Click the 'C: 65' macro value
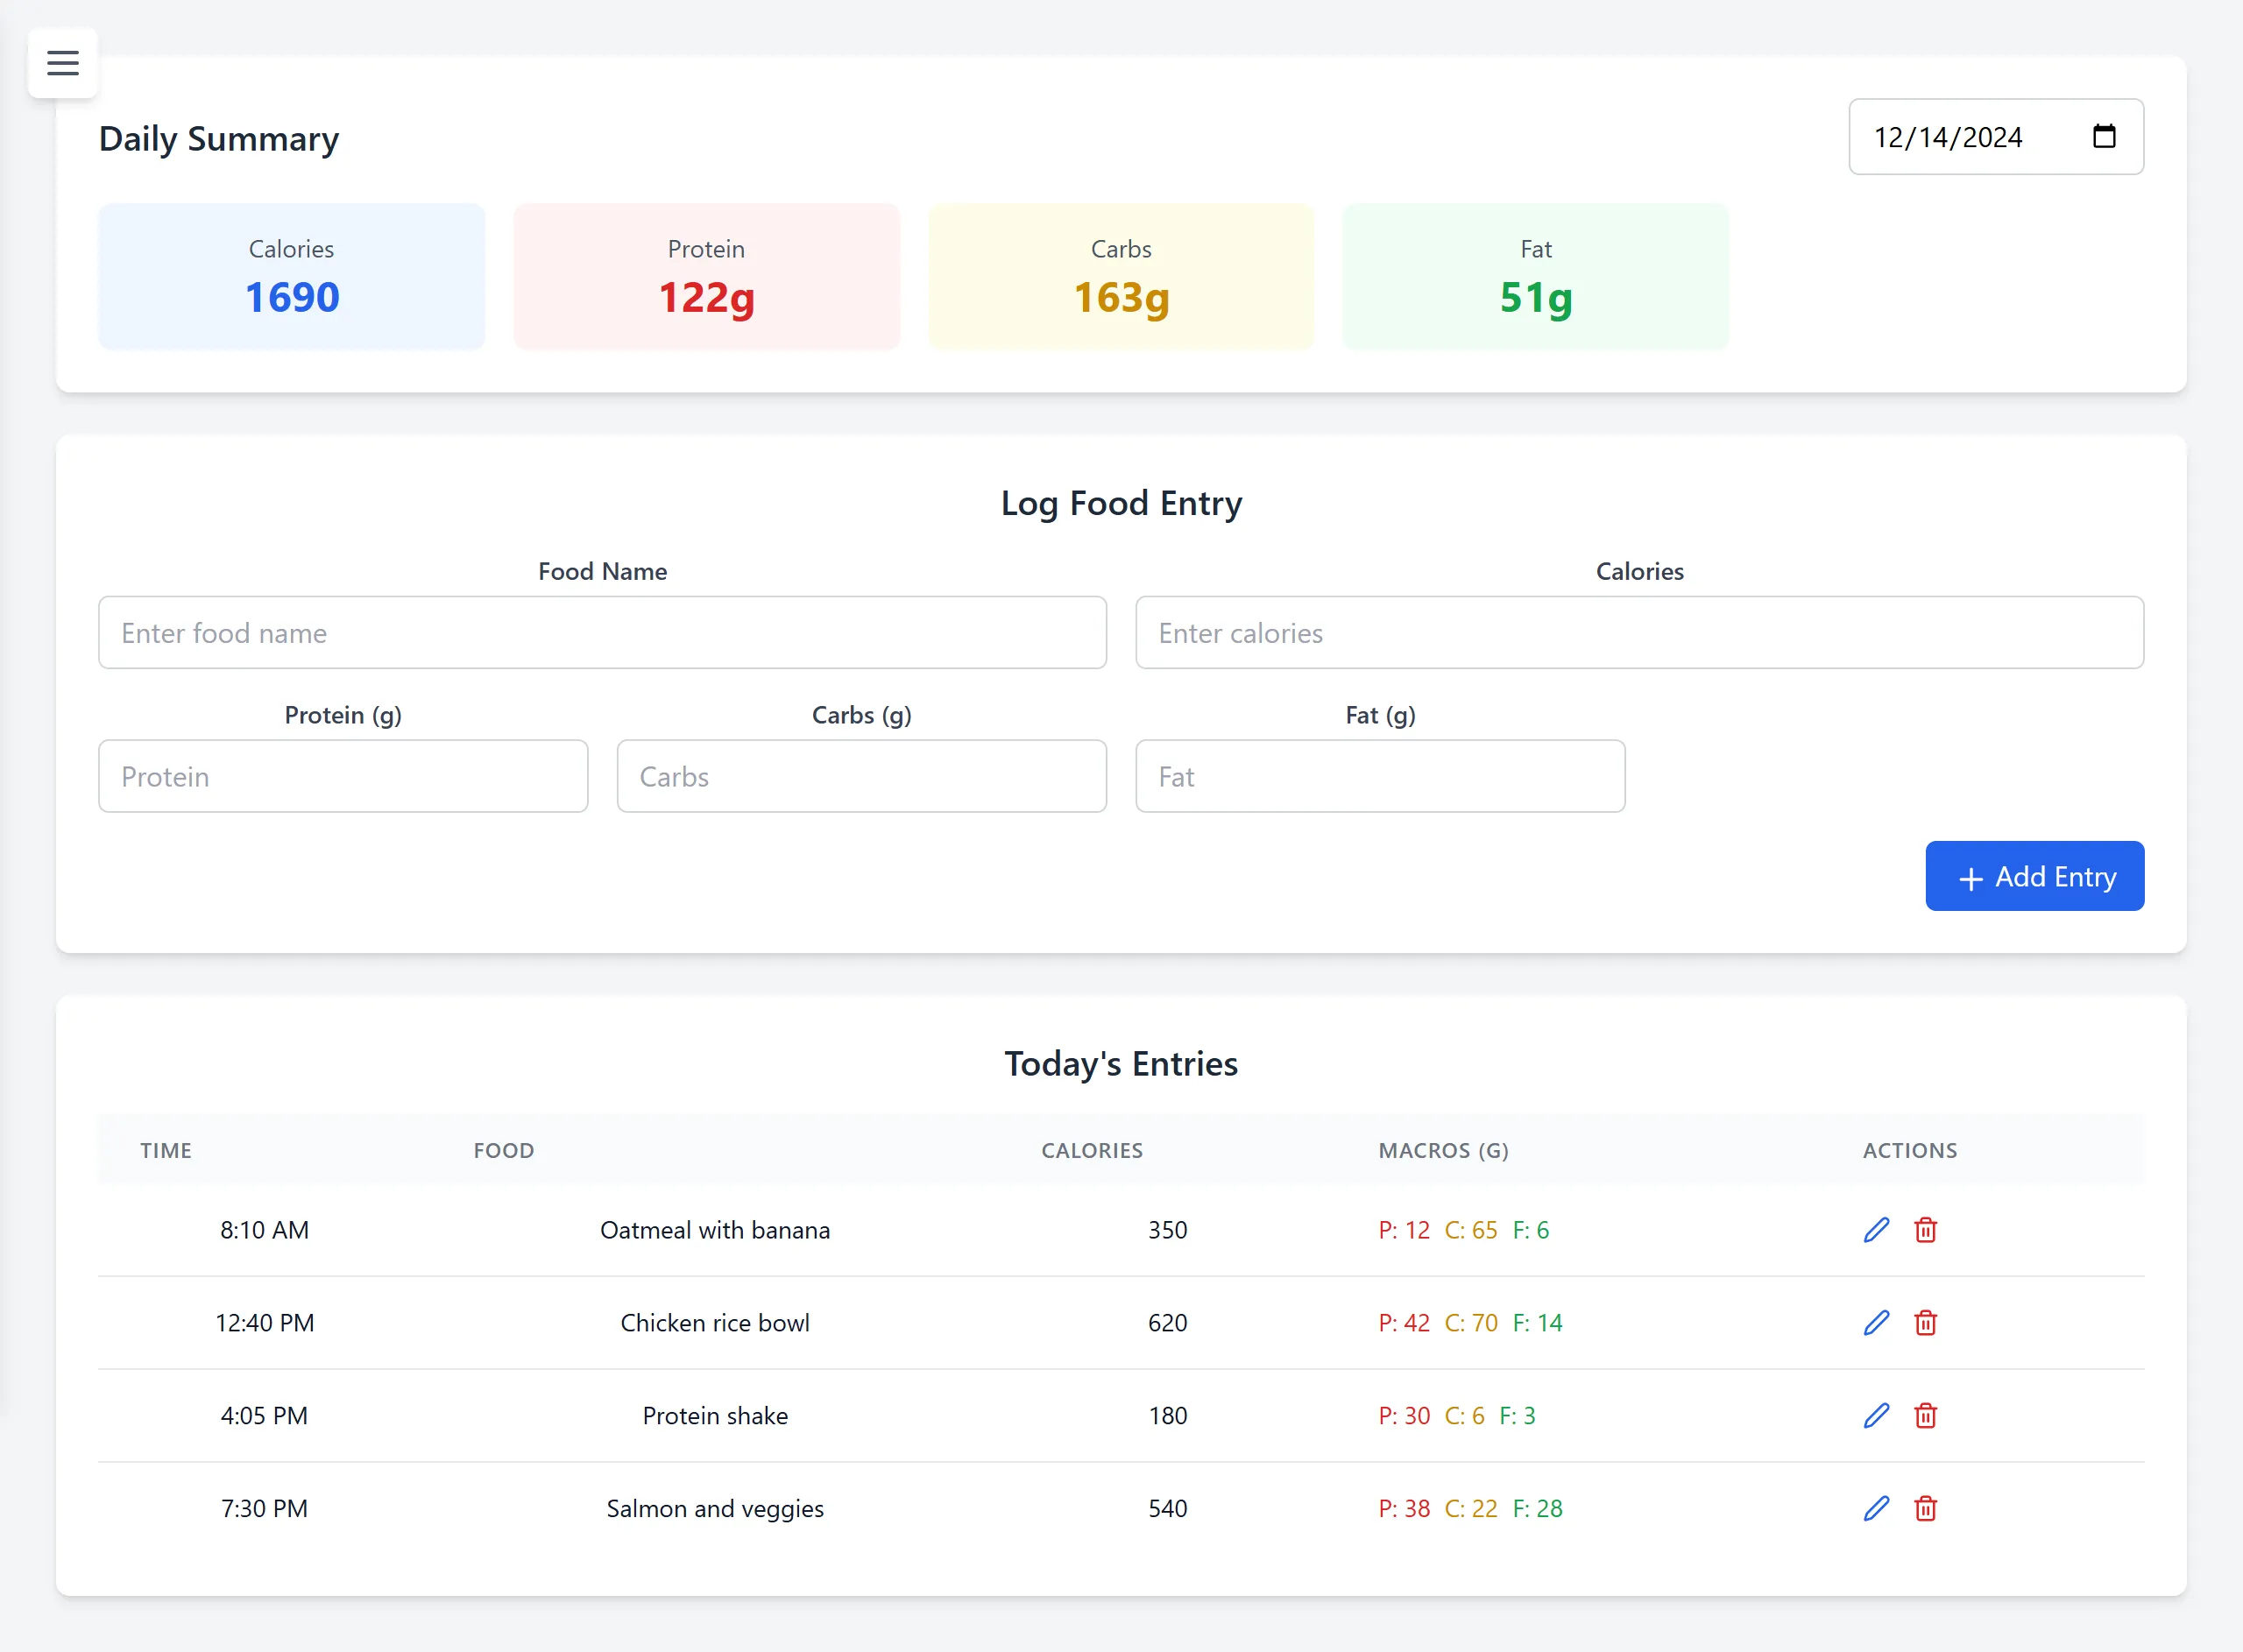Screen dimensions: 2243x1652 coord(1471,1230)
